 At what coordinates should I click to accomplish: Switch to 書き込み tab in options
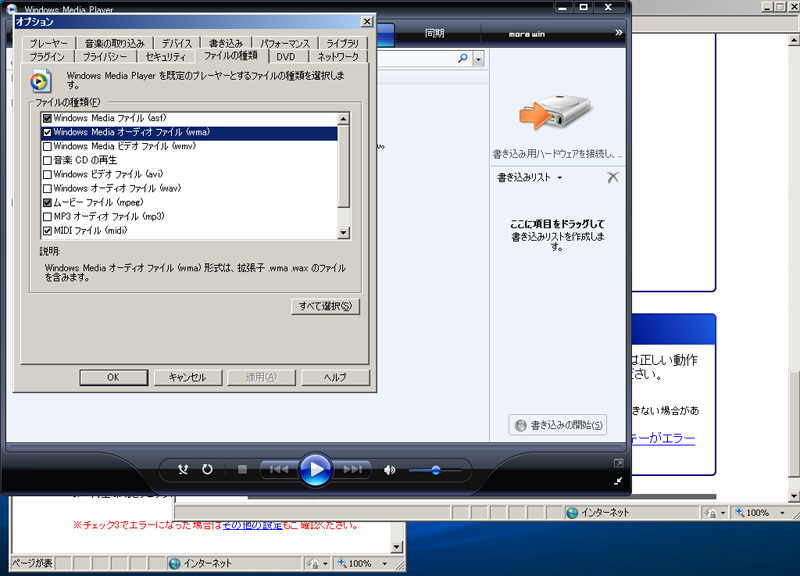click(226, 43)
